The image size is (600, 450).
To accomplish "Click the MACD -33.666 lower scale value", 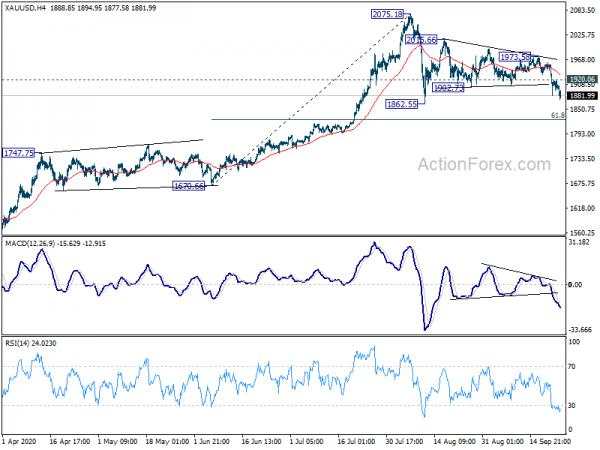I will (580, 329).
